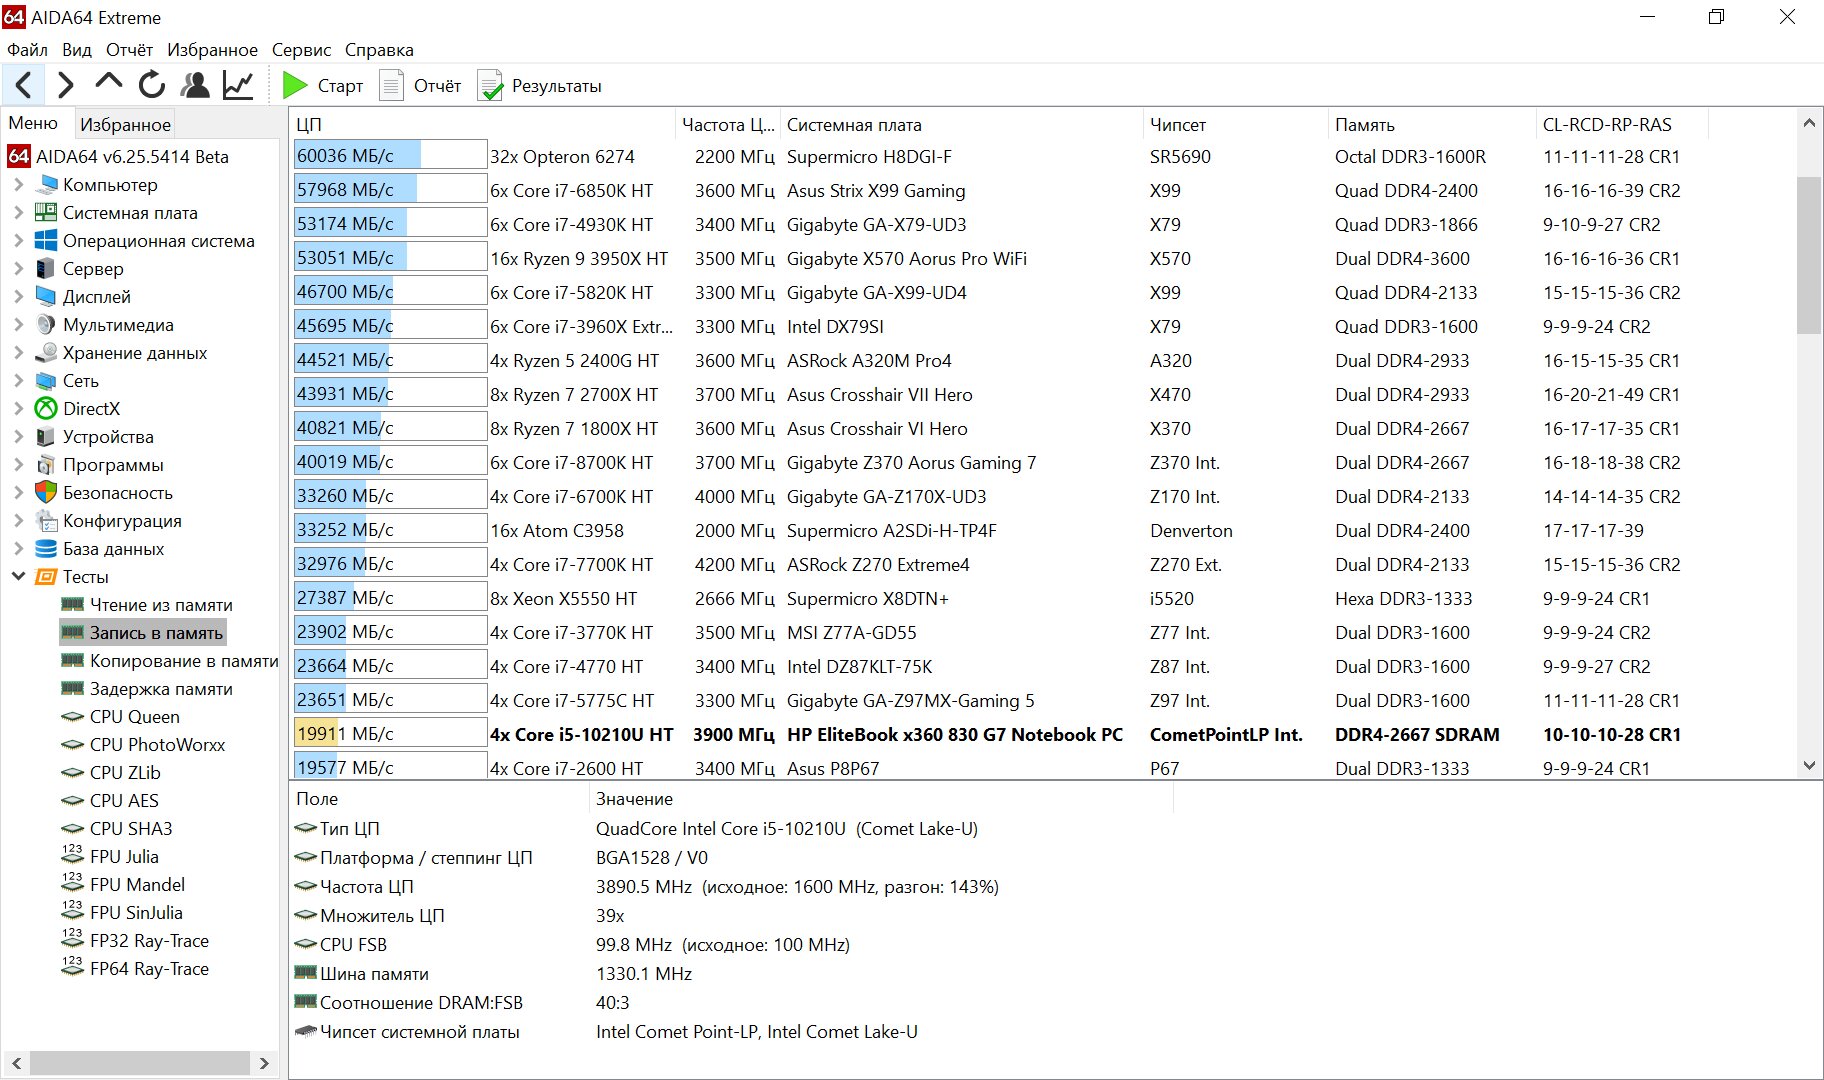Select the AIDA64 v6.25.5414 Beta root icon

tap(19, 157)
